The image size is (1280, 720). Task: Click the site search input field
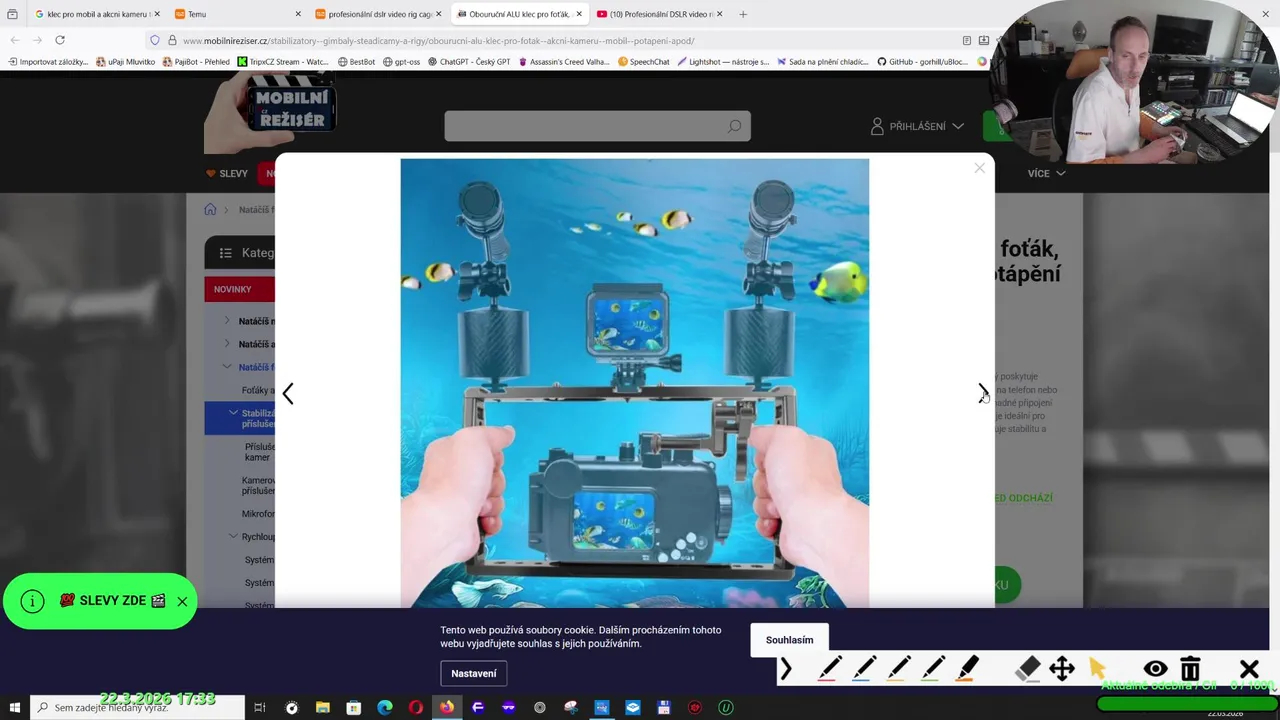597,126
